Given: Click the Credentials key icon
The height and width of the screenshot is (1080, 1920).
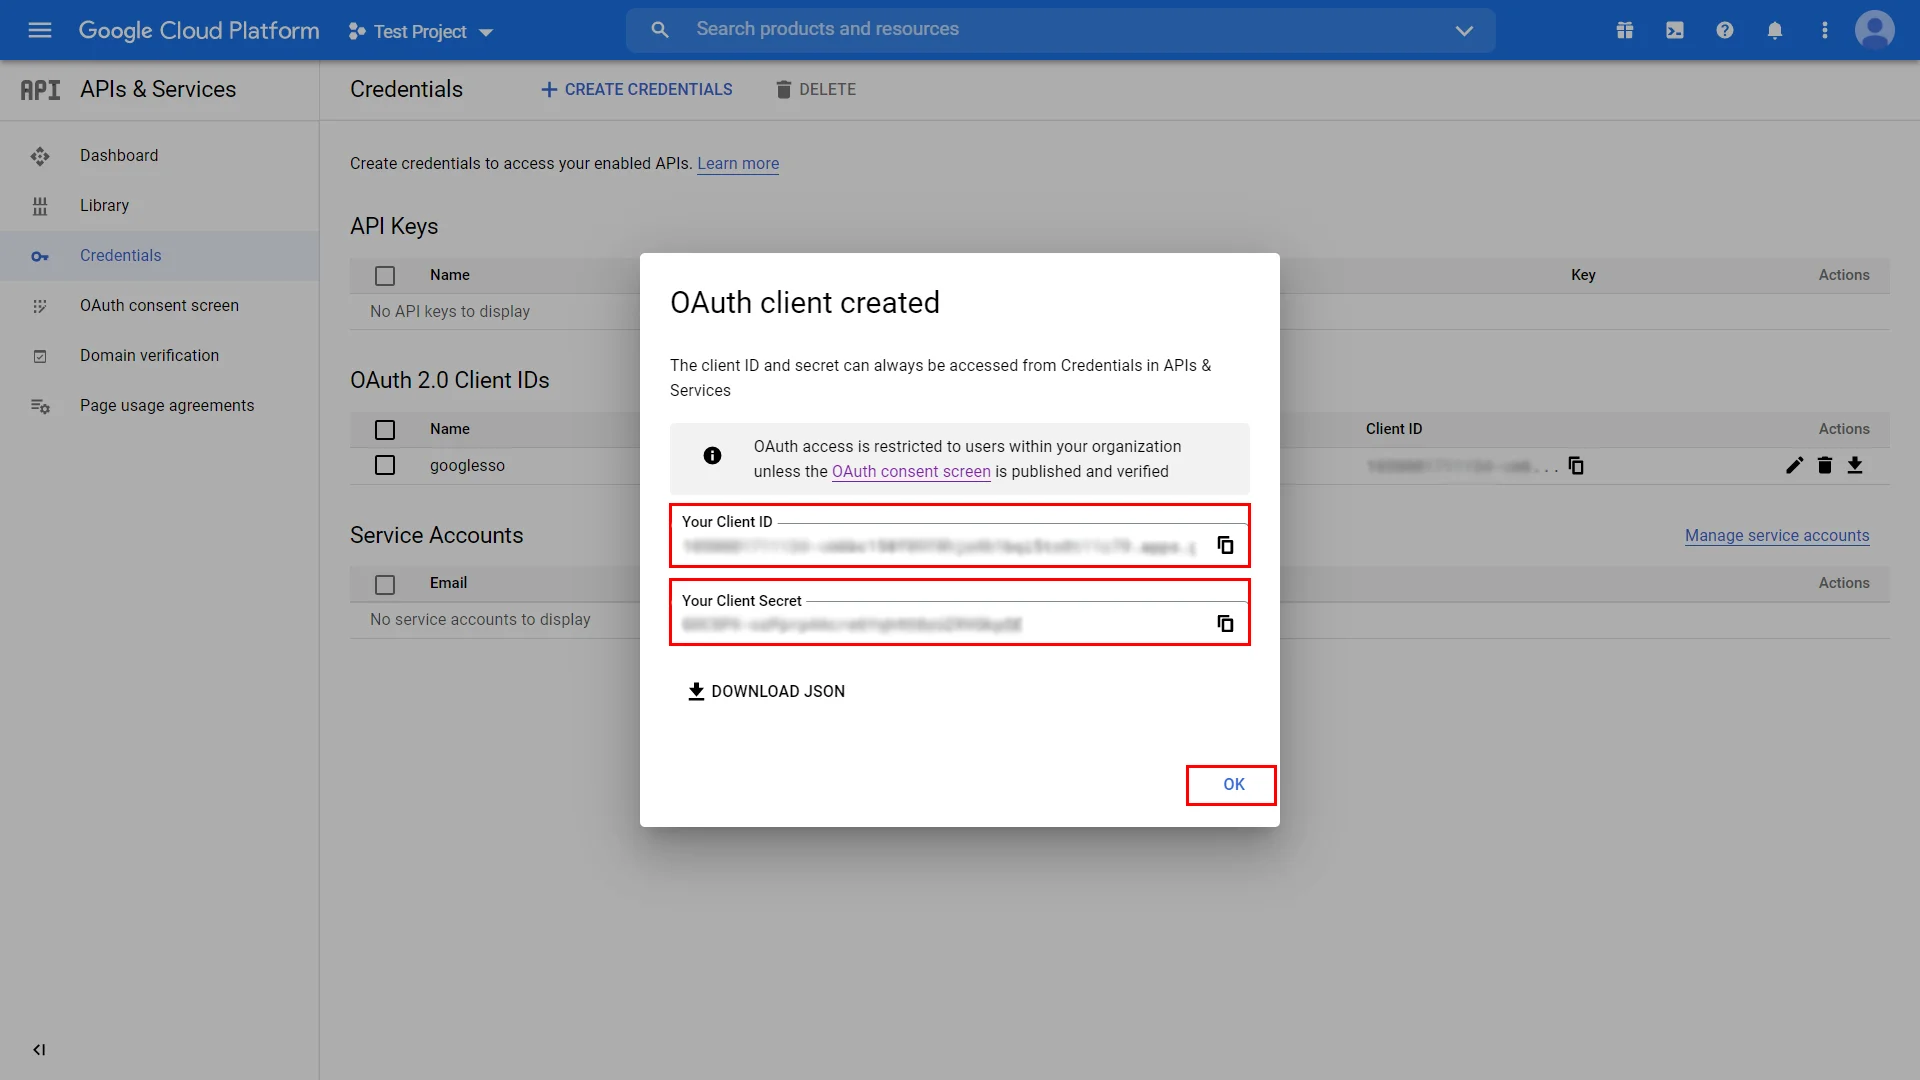Looking at the screenshot, I should tap(40, 257).
